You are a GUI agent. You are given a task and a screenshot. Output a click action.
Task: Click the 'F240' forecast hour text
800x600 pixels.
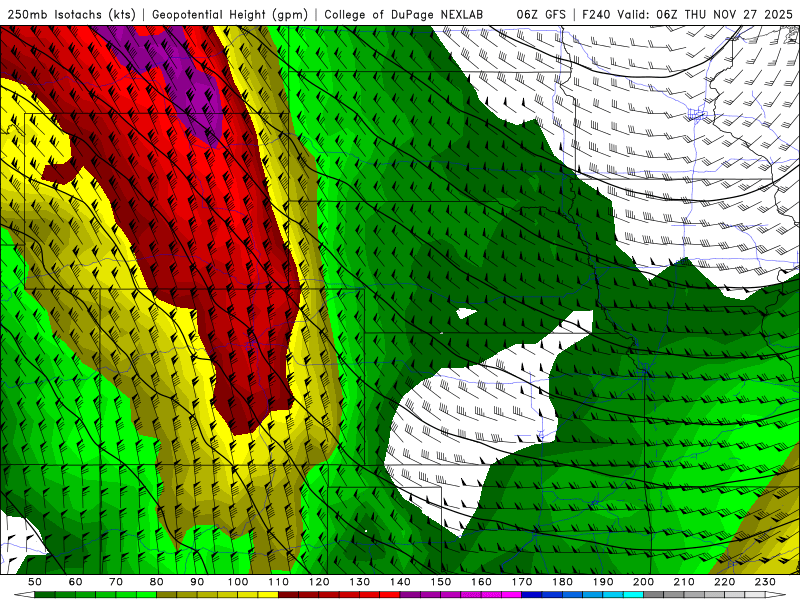coord(596,14)
